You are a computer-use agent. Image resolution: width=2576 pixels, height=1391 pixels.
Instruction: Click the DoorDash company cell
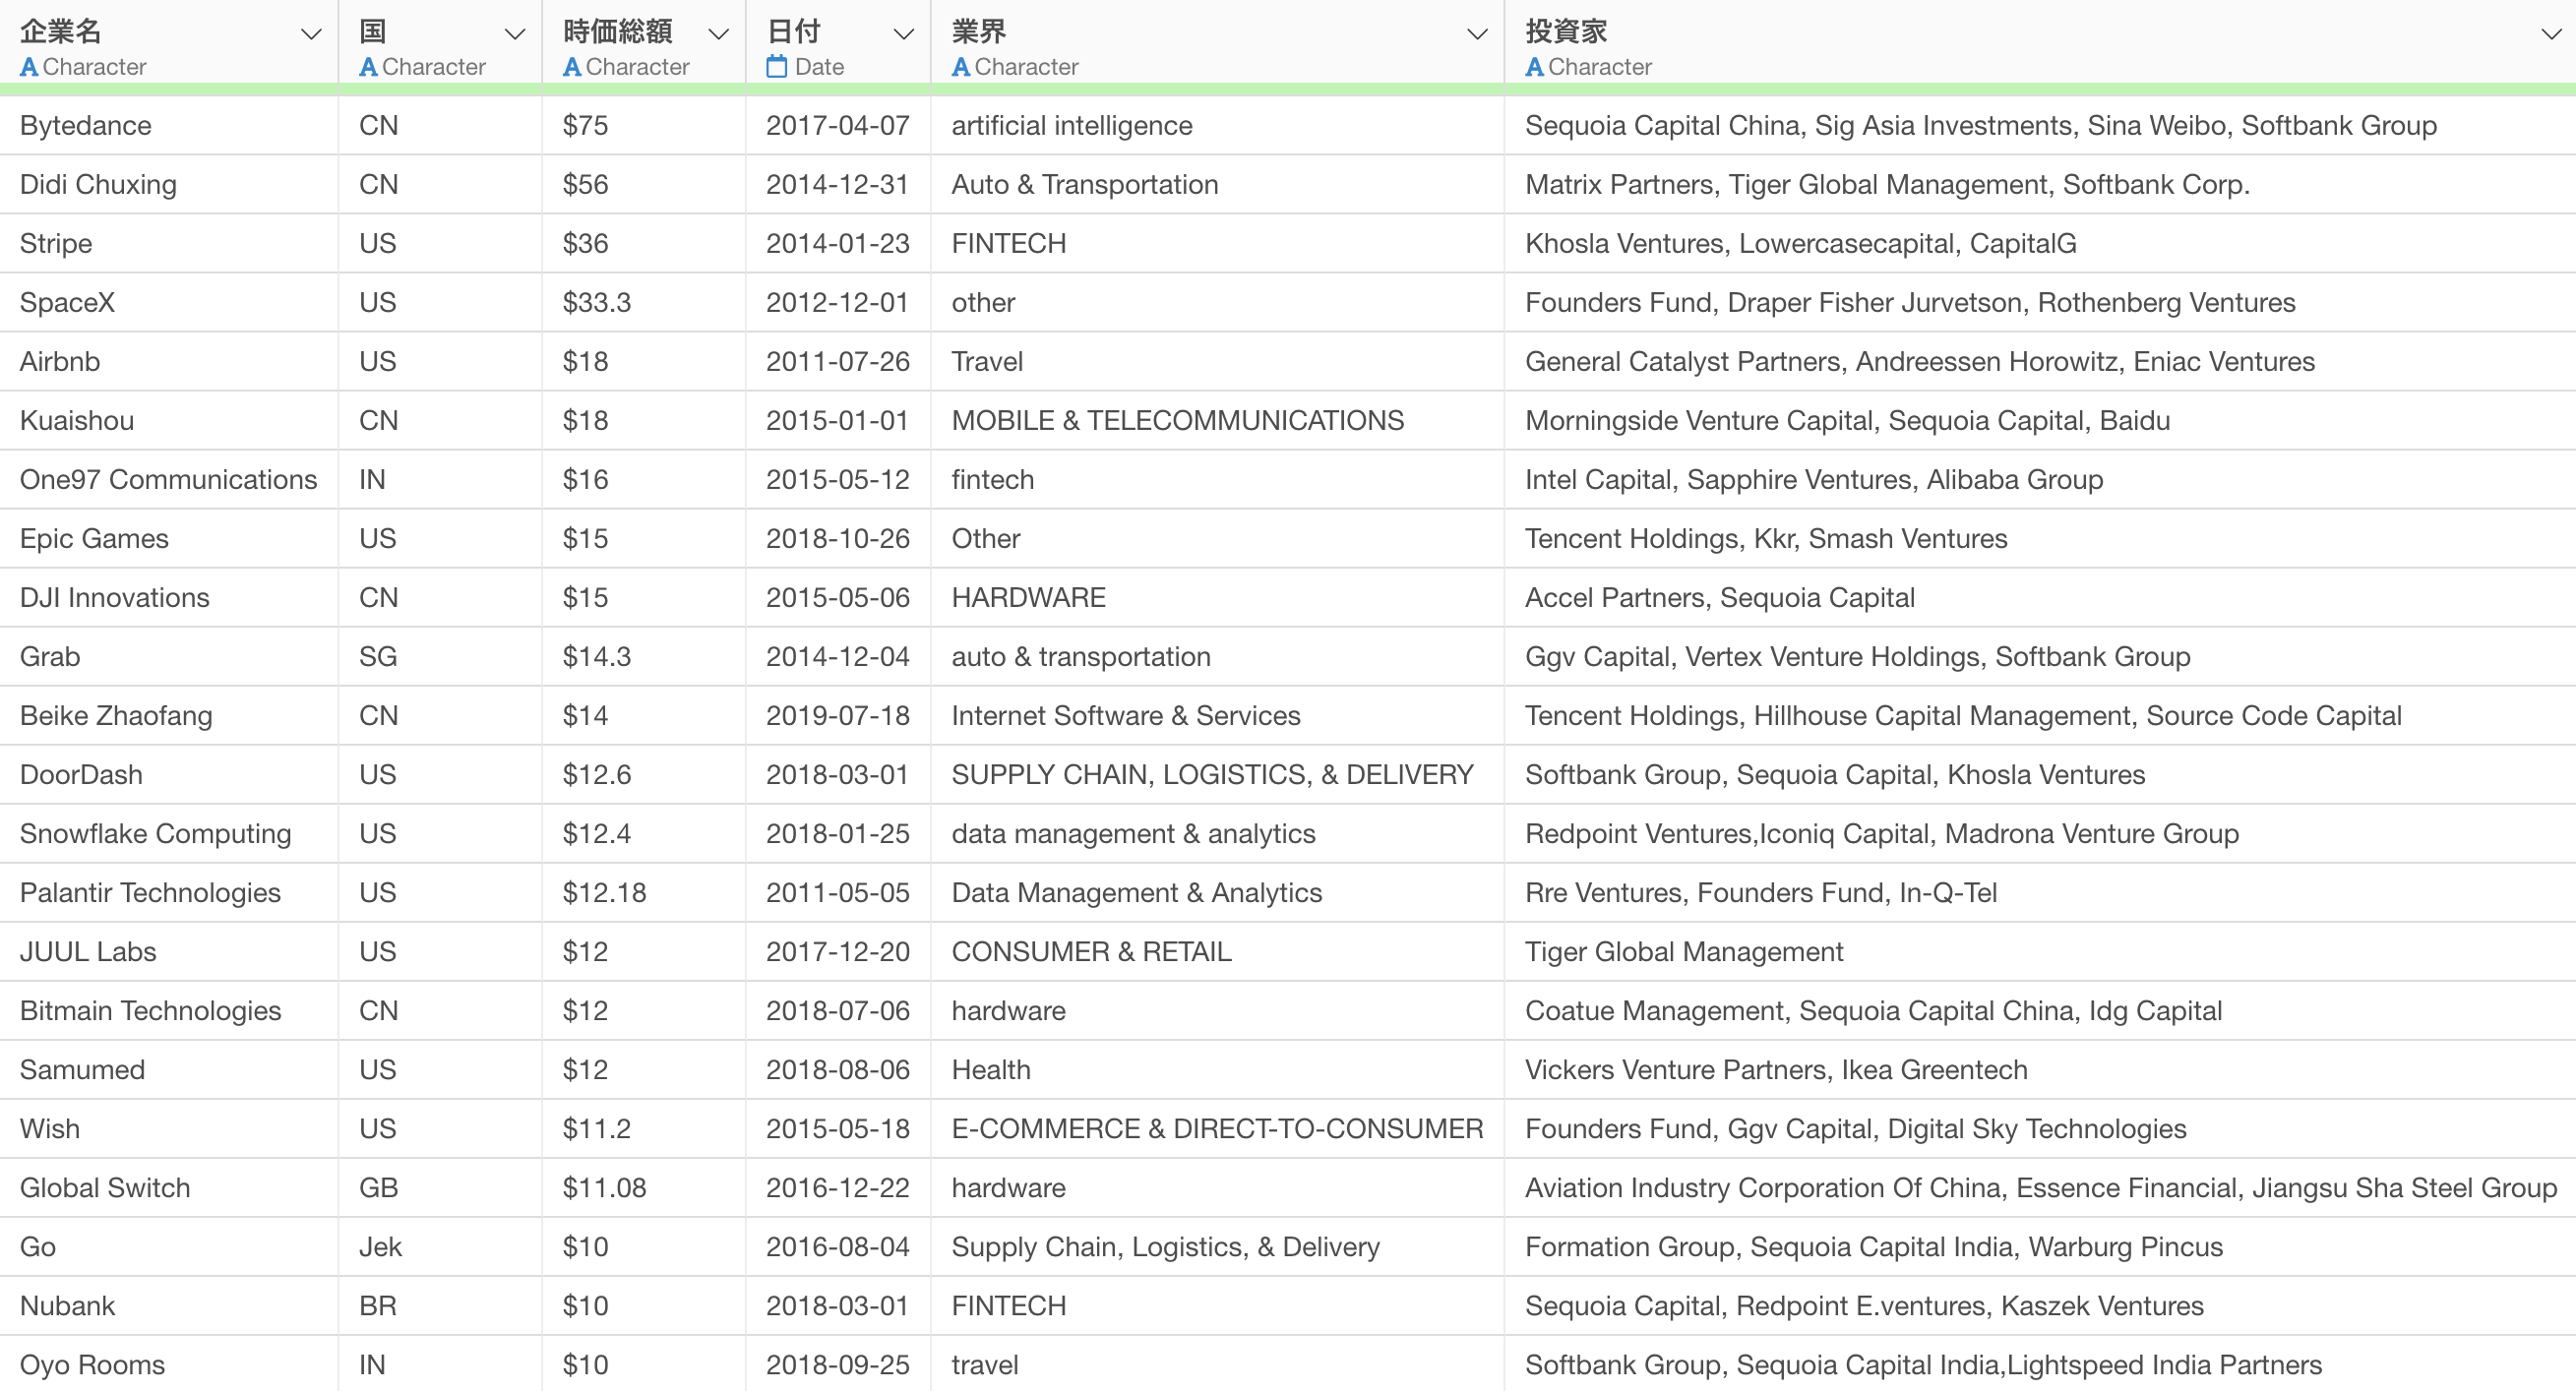[169, 774]
